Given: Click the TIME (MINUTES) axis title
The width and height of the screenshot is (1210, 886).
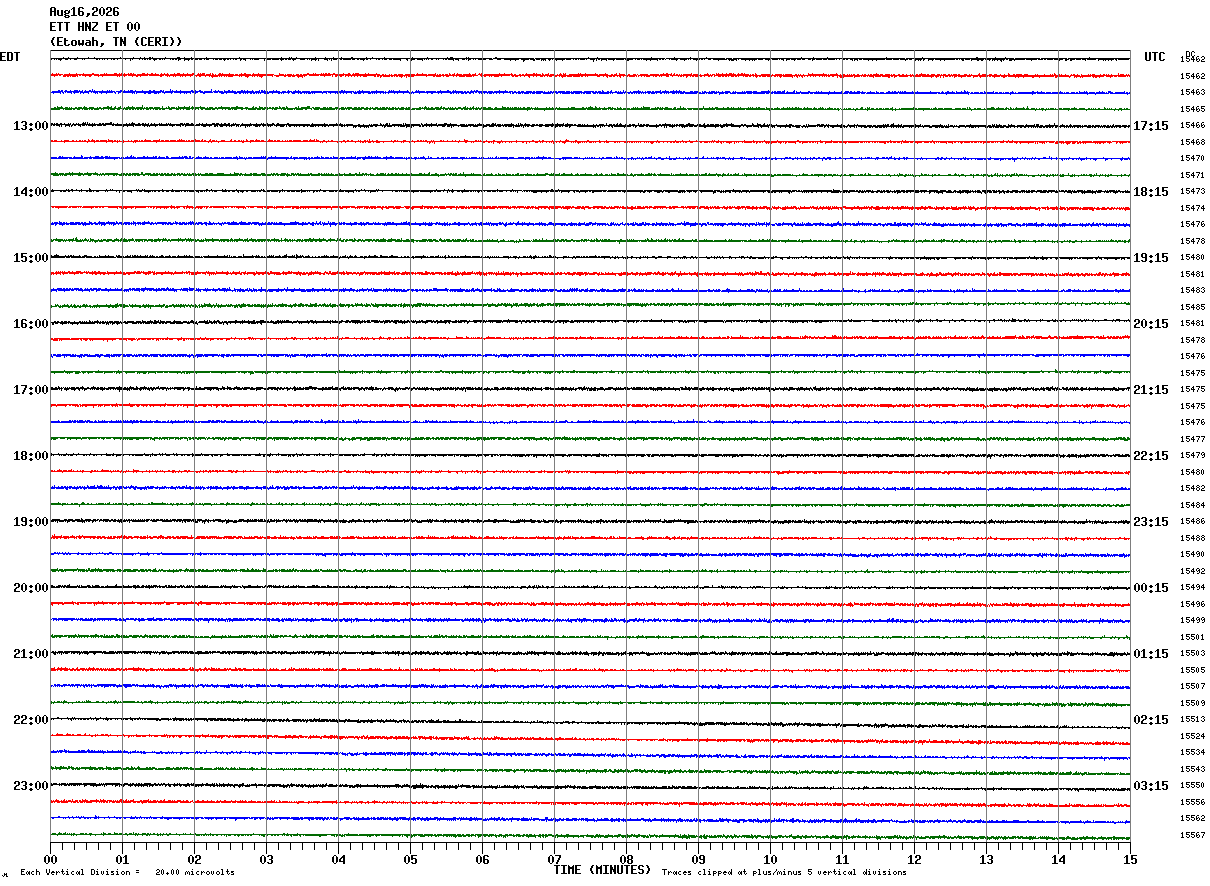Looking at the screenshot, I should (602, 870).
